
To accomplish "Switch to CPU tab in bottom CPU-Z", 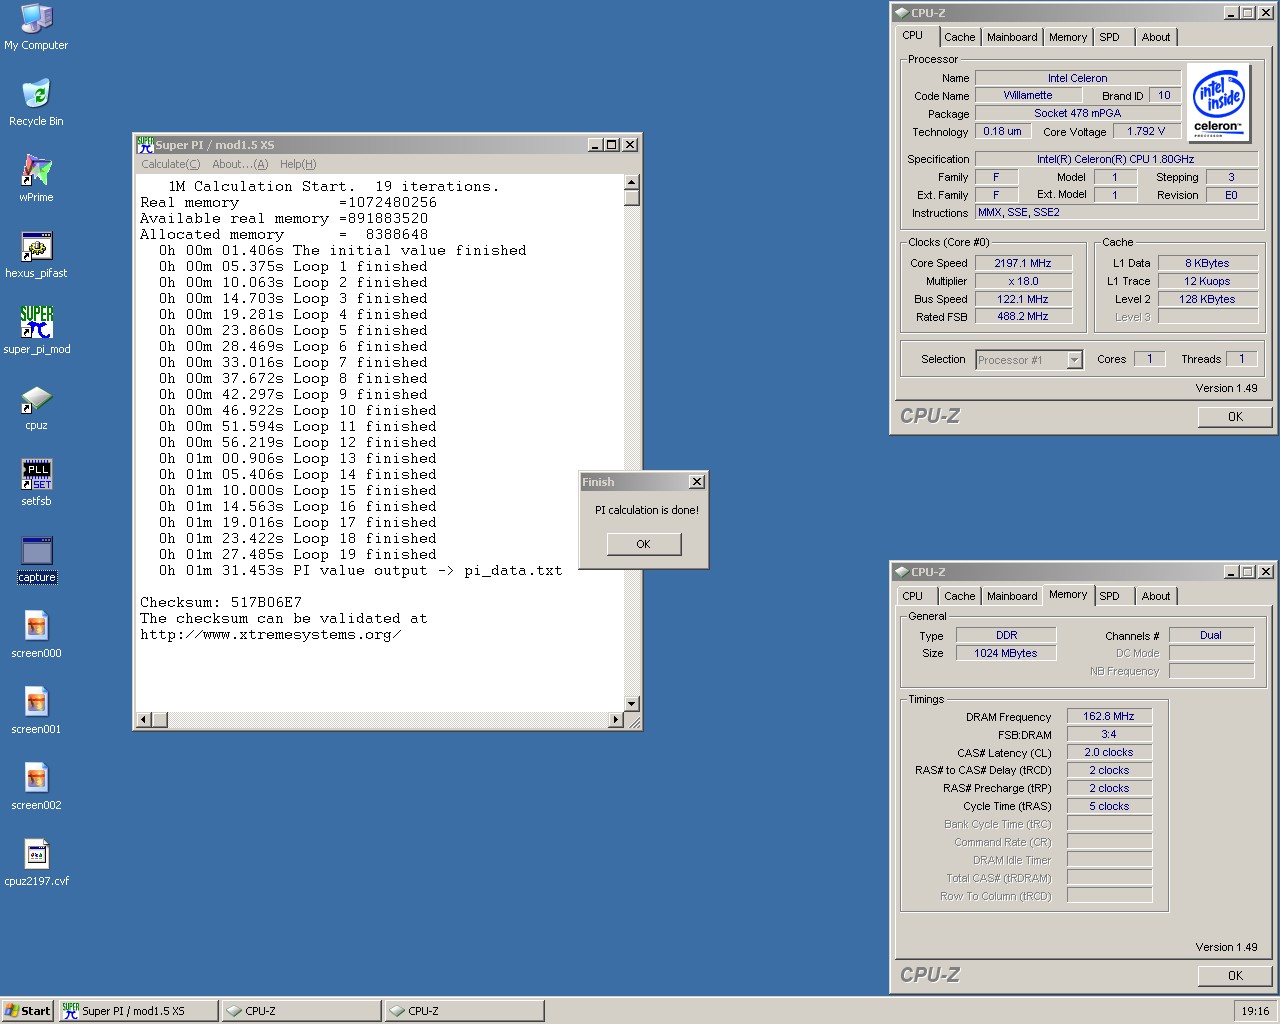I will (x=913, y=596).
